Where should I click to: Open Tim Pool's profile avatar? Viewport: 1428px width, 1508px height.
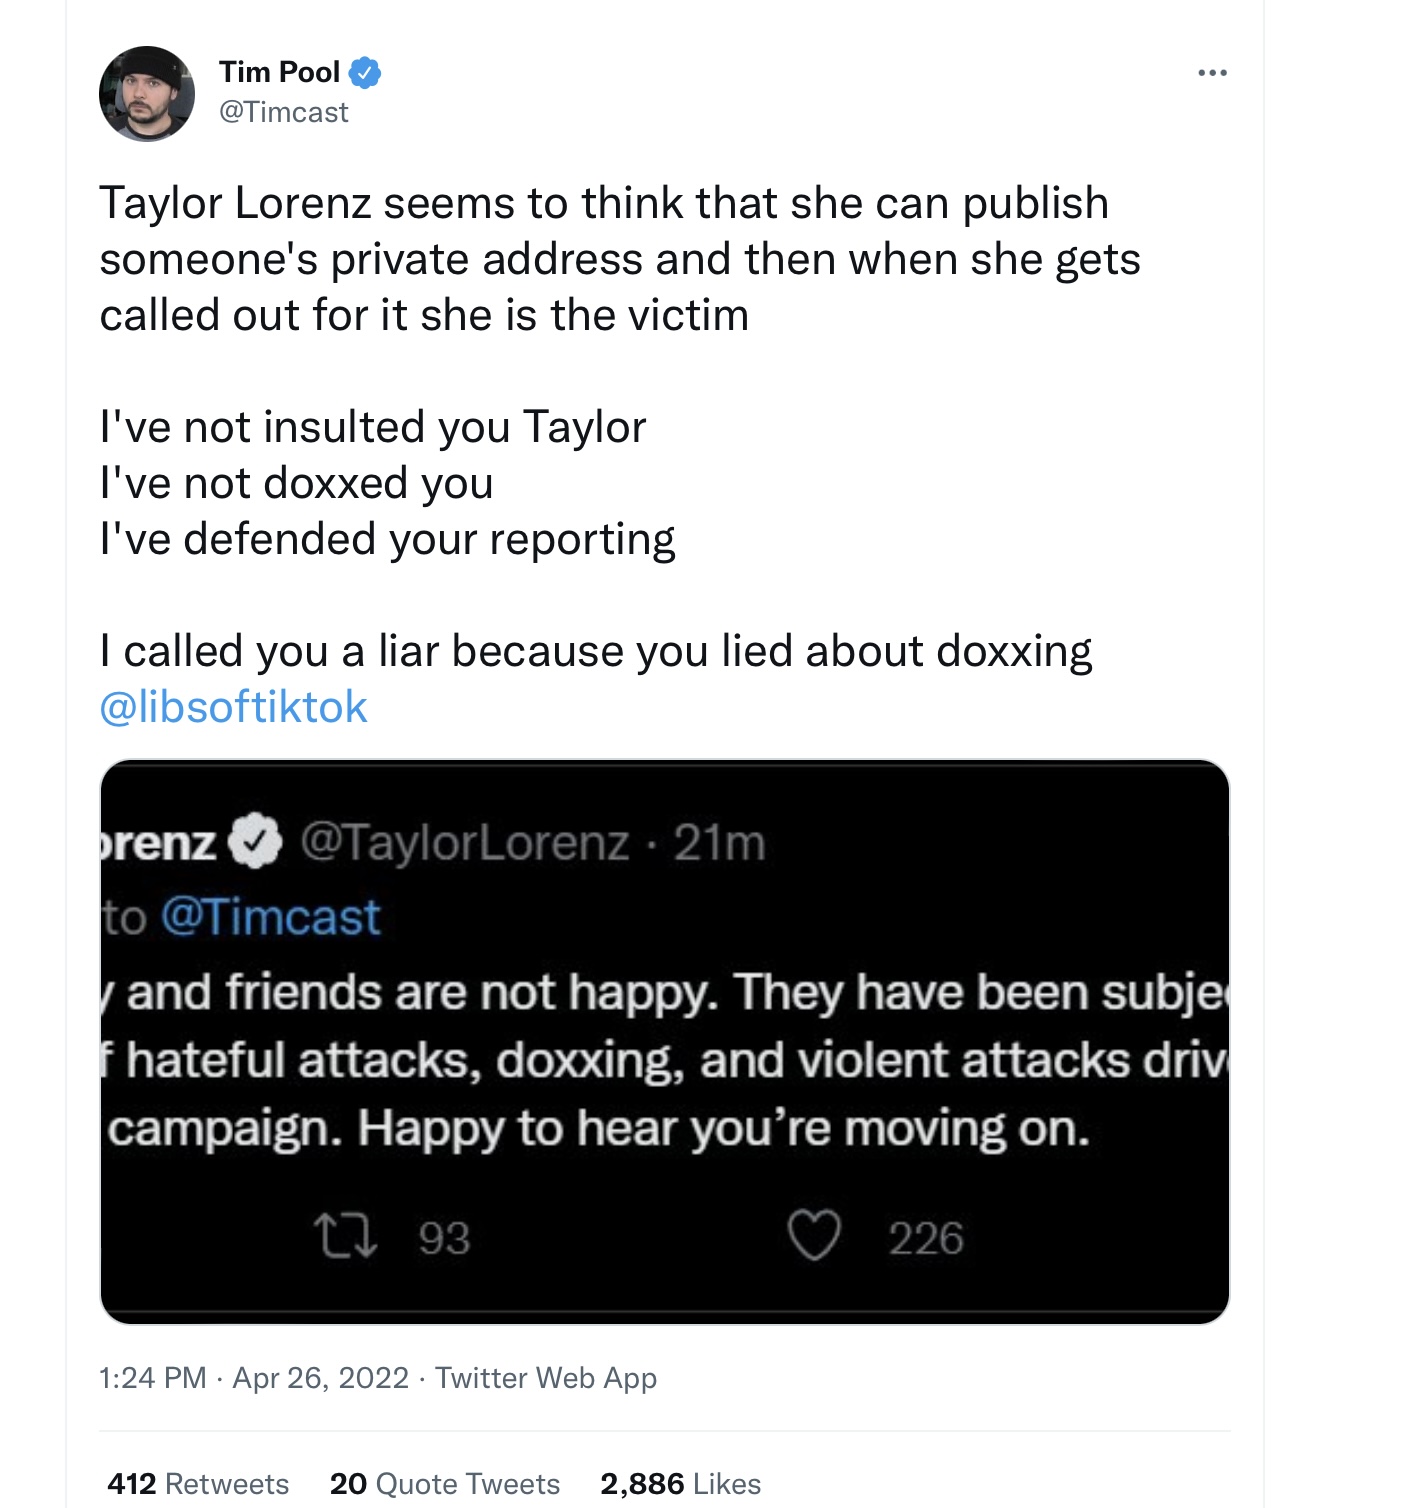coord(147,93)
